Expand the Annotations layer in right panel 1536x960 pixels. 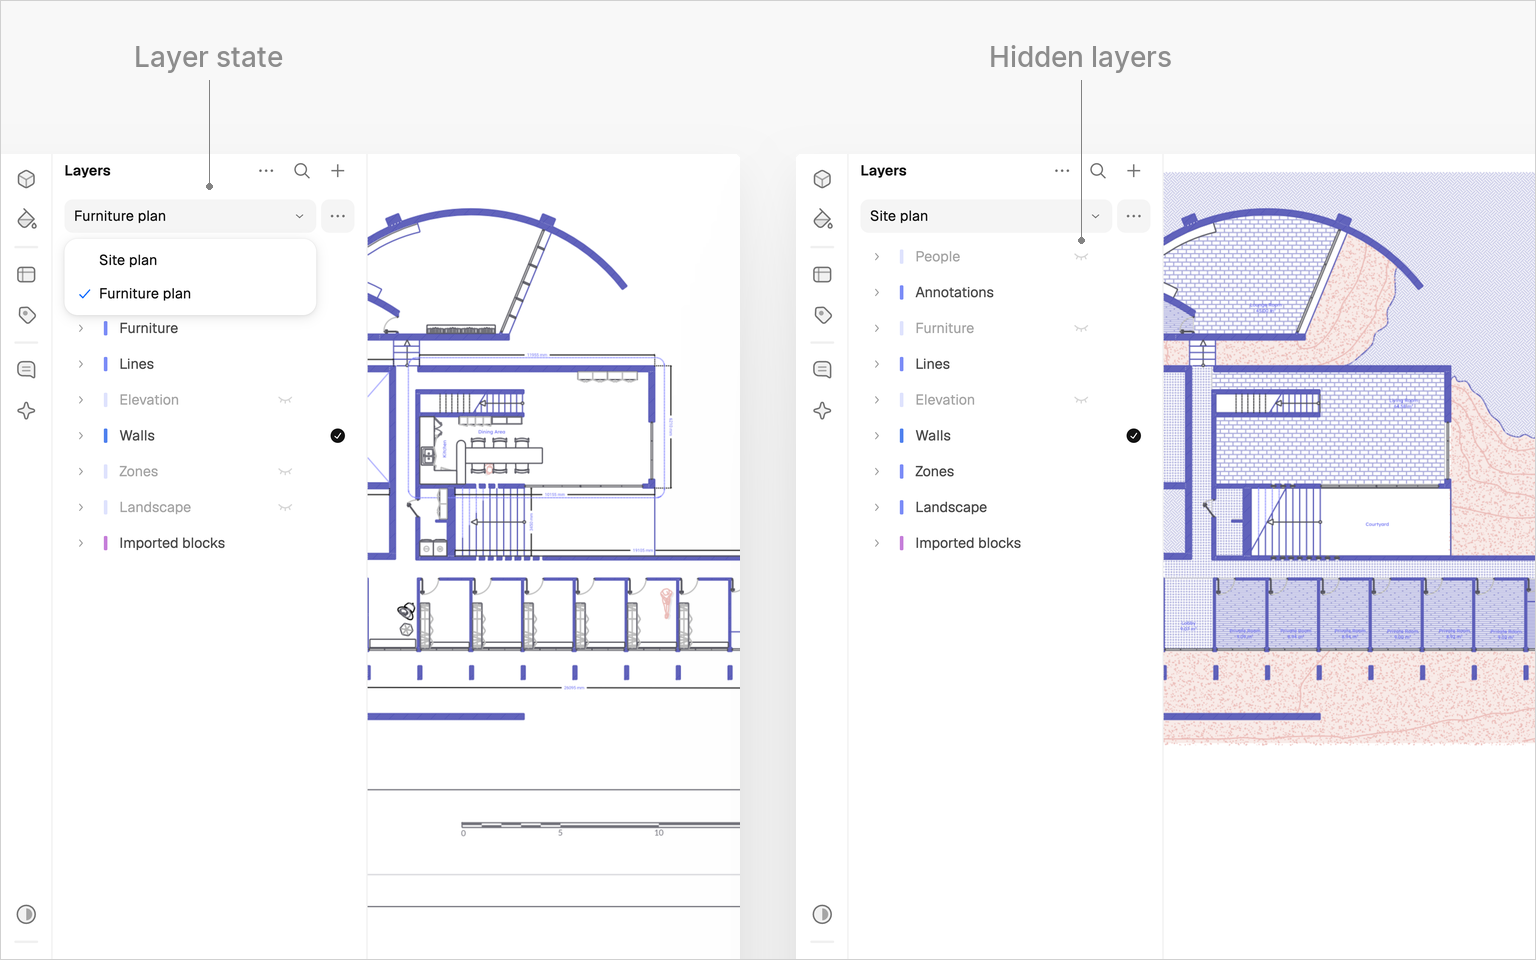(x=877, y=292)
